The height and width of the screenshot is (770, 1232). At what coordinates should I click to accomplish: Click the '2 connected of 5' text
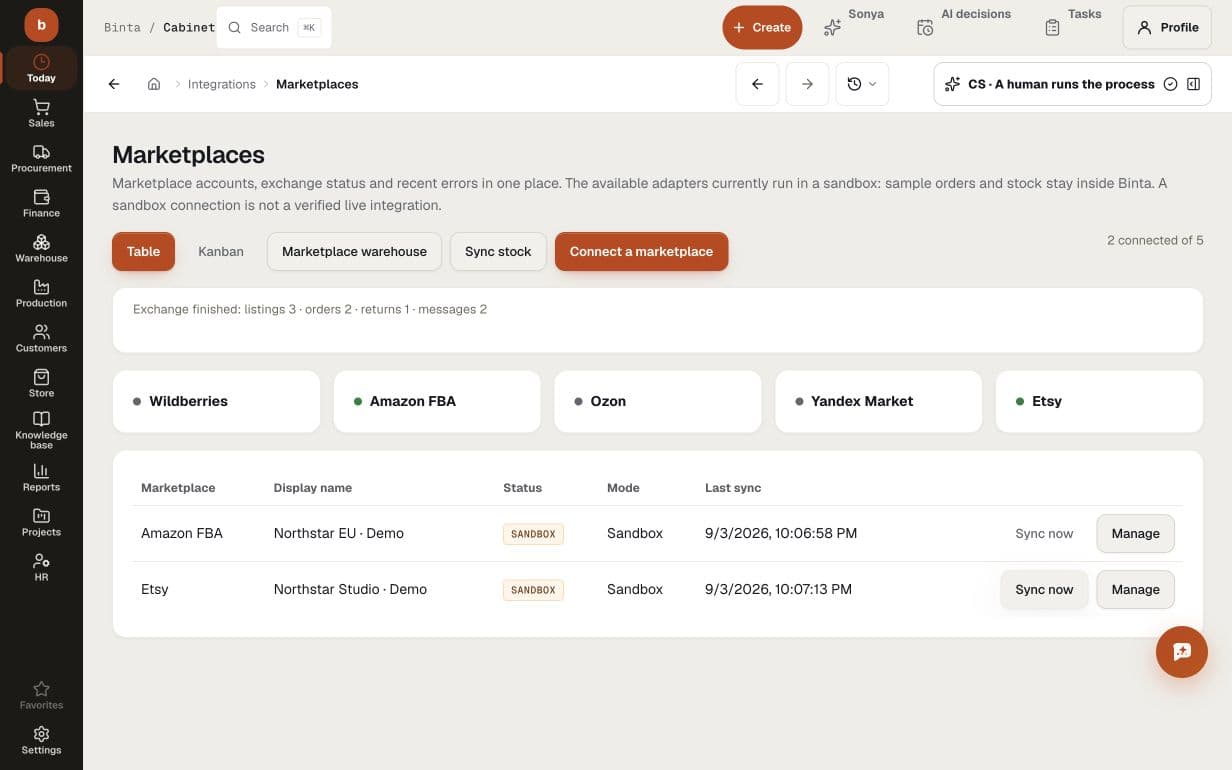(x=1155, y=240)
